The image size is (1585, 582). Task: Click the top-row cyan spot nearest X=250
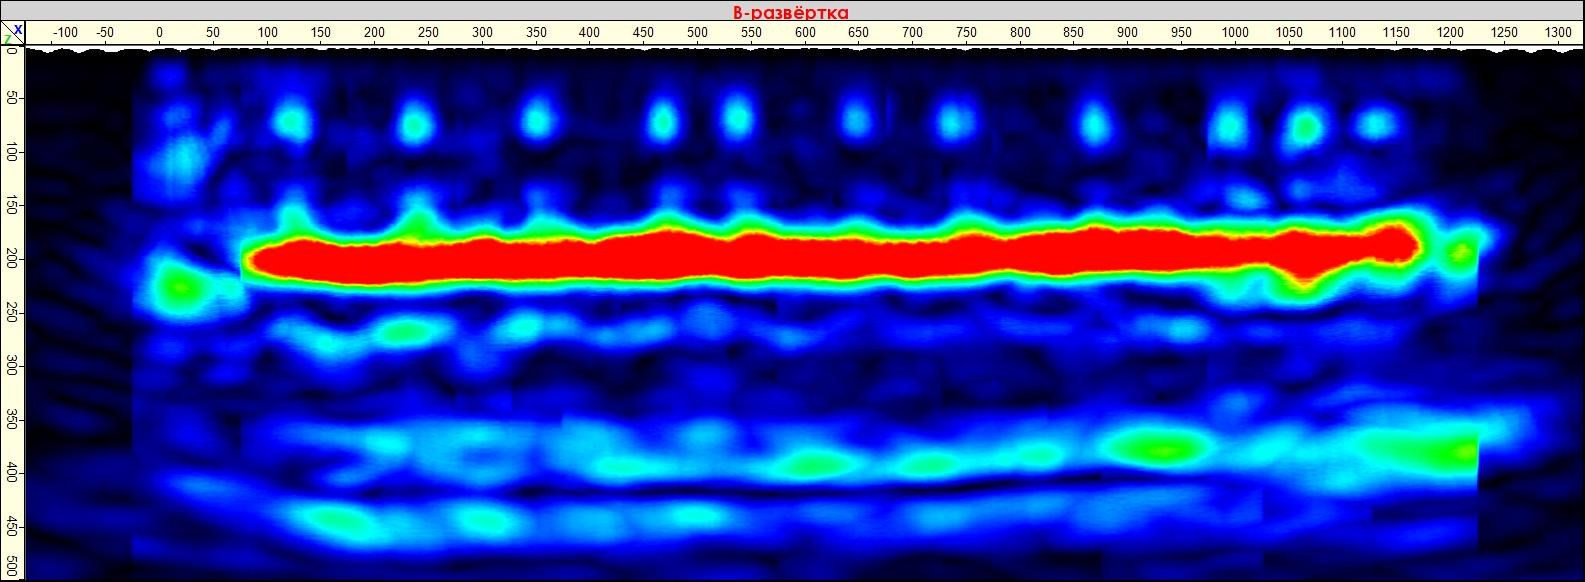(414, 124)
